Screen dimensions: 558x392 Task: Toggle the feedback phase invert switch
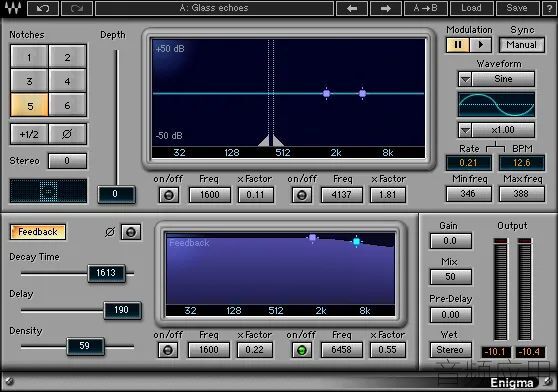pyautogui.click(x=131, y=232)
